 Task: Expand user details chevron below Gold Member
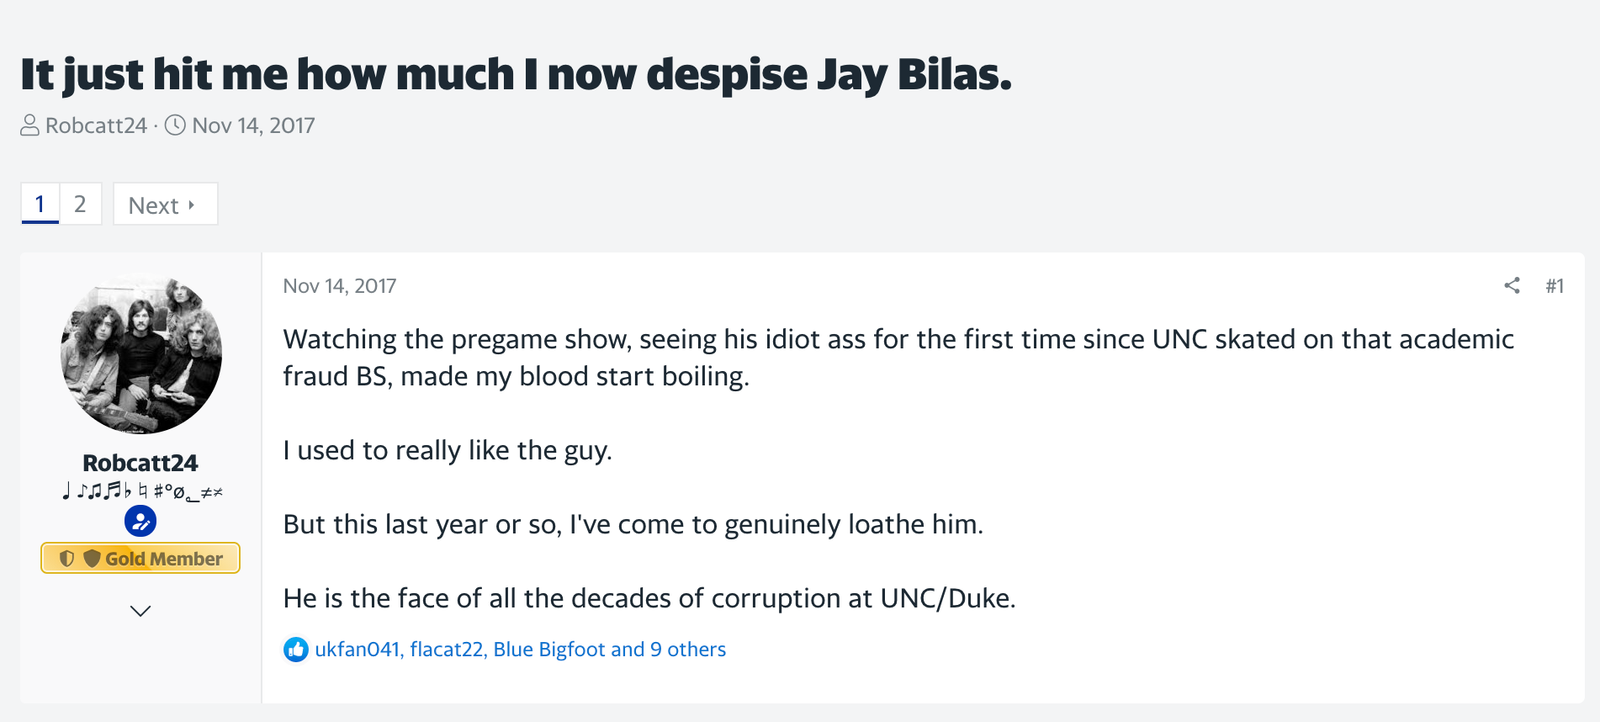pos(141,611)
